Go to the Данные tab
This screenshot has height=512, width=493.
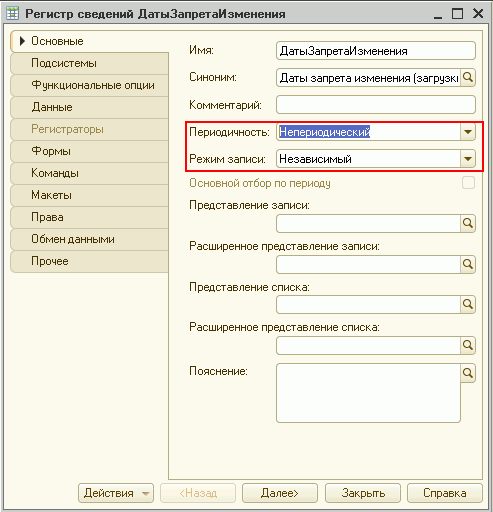point(89,107)
